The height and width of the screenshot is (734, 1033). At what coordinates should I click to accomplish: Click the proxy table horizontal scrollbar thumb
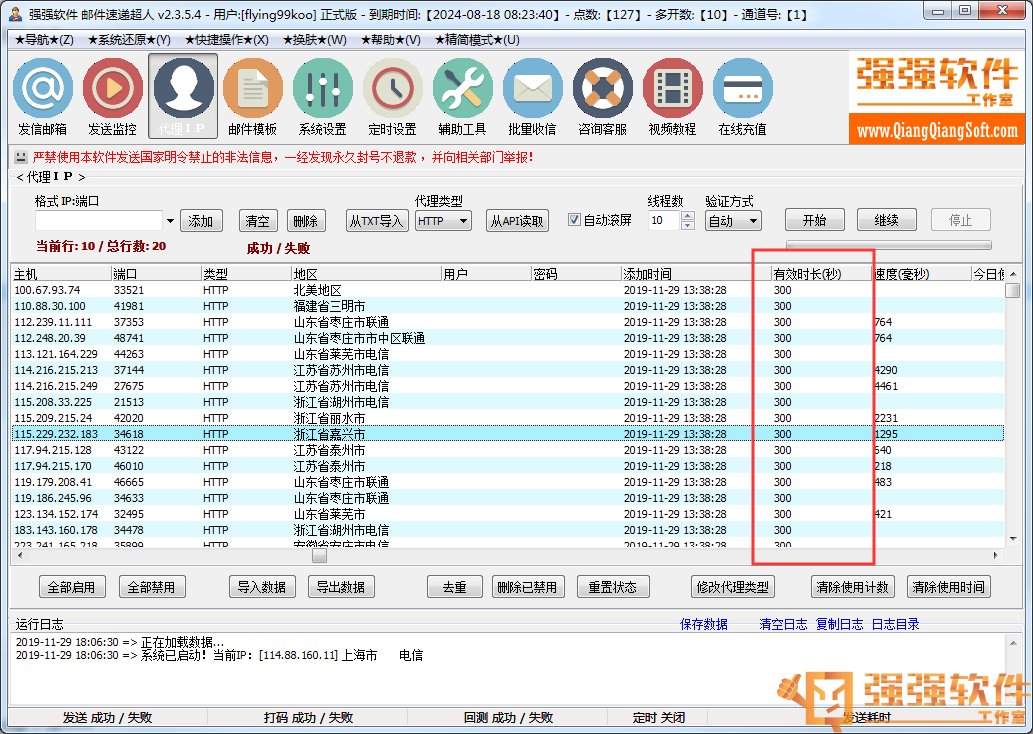(x=320, y=555)
